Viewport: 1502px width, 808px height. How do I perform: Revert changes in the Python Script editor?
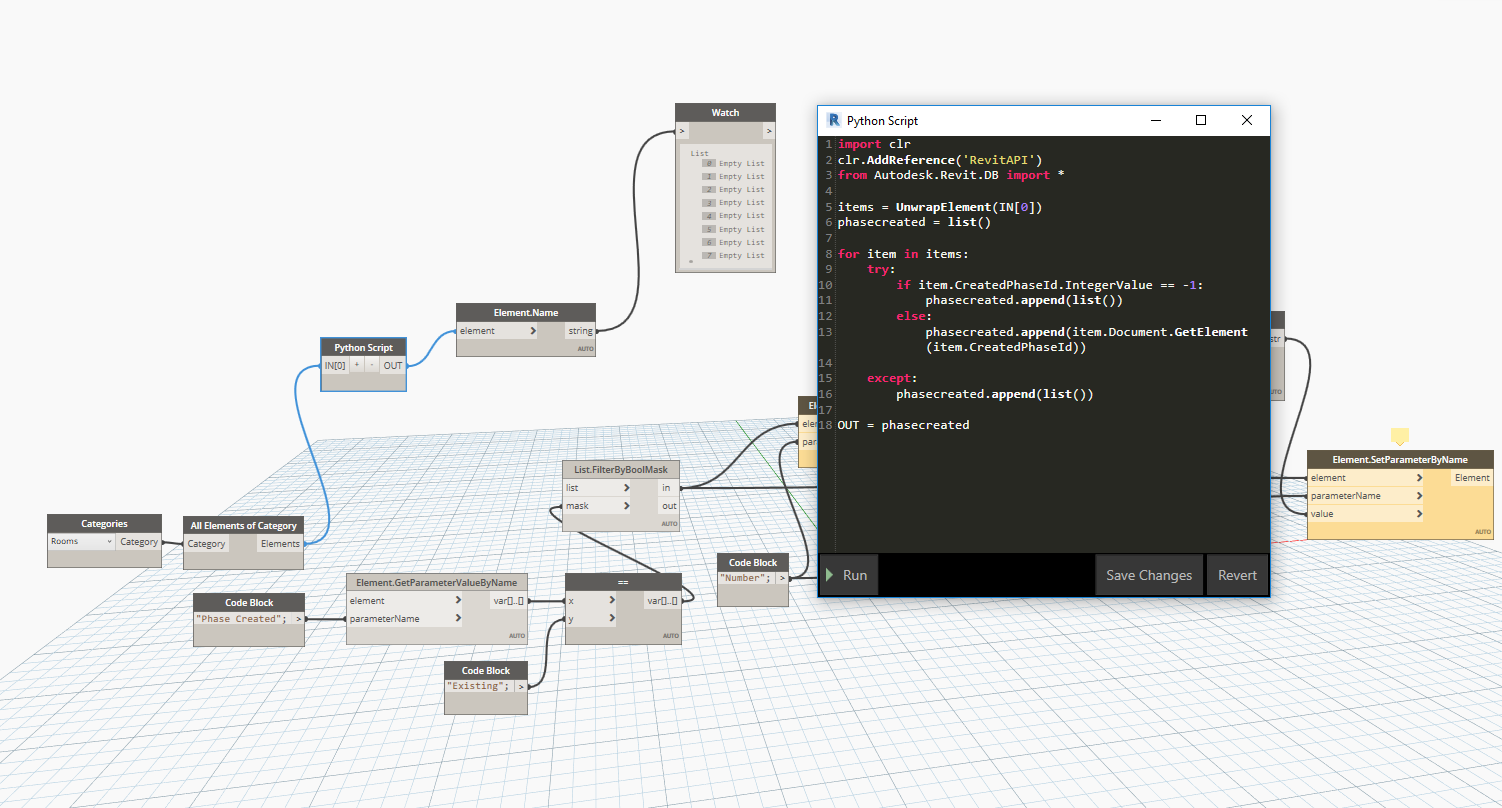click(x=1237, y=575)
